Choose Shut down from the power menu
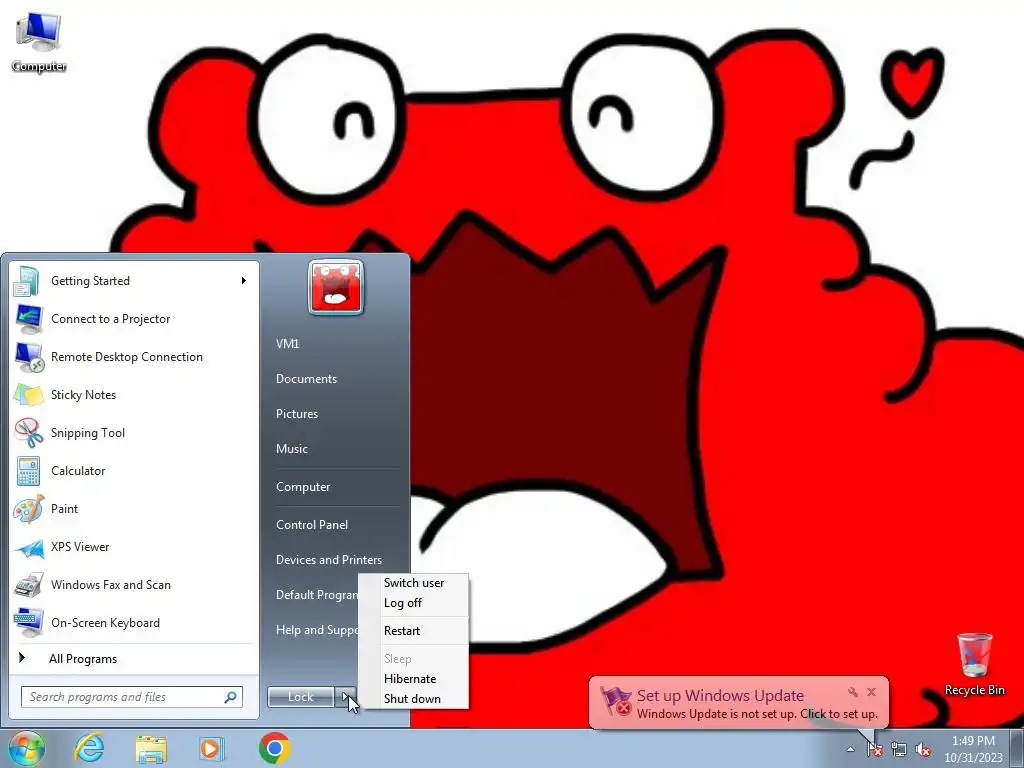Image resolution: width=1024 pixels, height=768 pixels. (412, 699)
